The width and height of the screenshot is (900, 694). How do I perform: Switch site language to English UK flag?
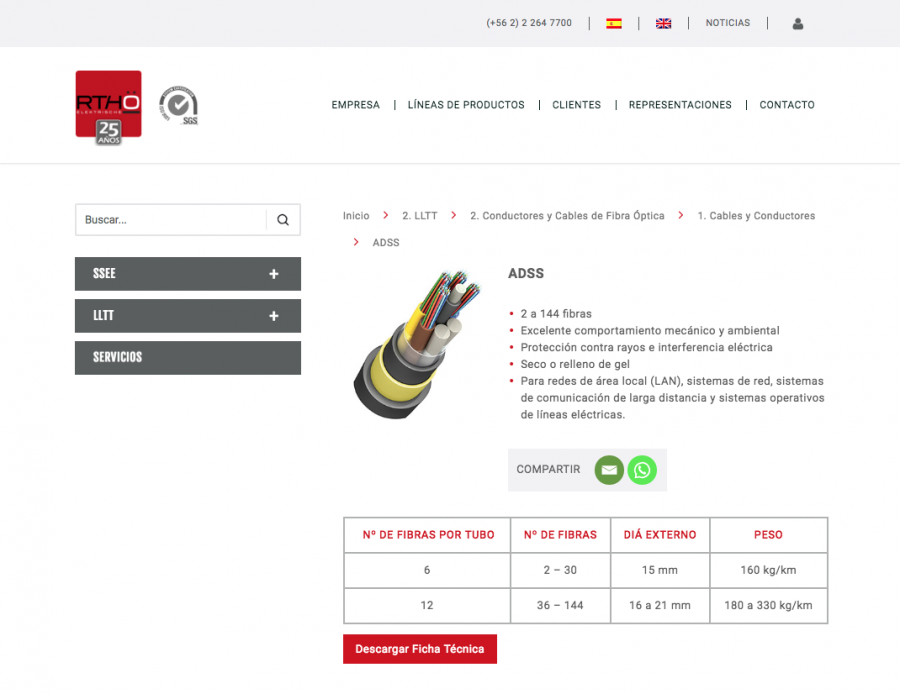click(x=664, y=24)
